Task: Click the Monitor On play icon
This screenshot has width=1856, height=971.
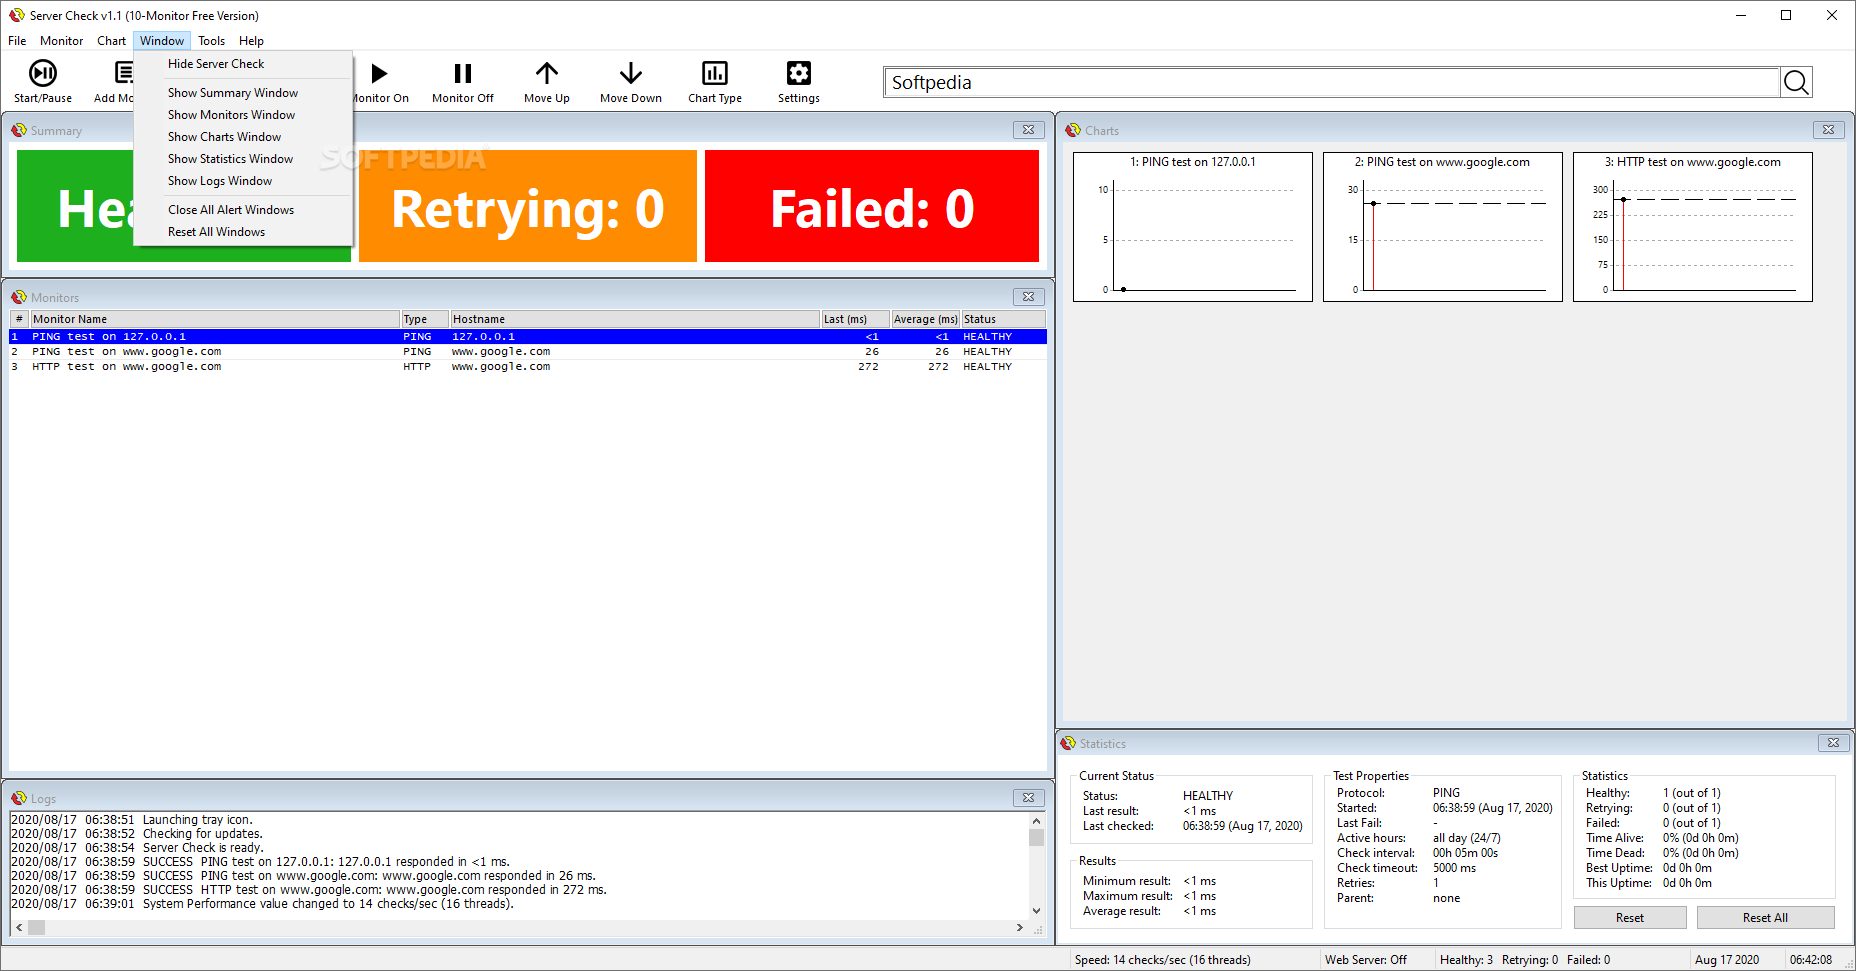Action: point(379,74)
